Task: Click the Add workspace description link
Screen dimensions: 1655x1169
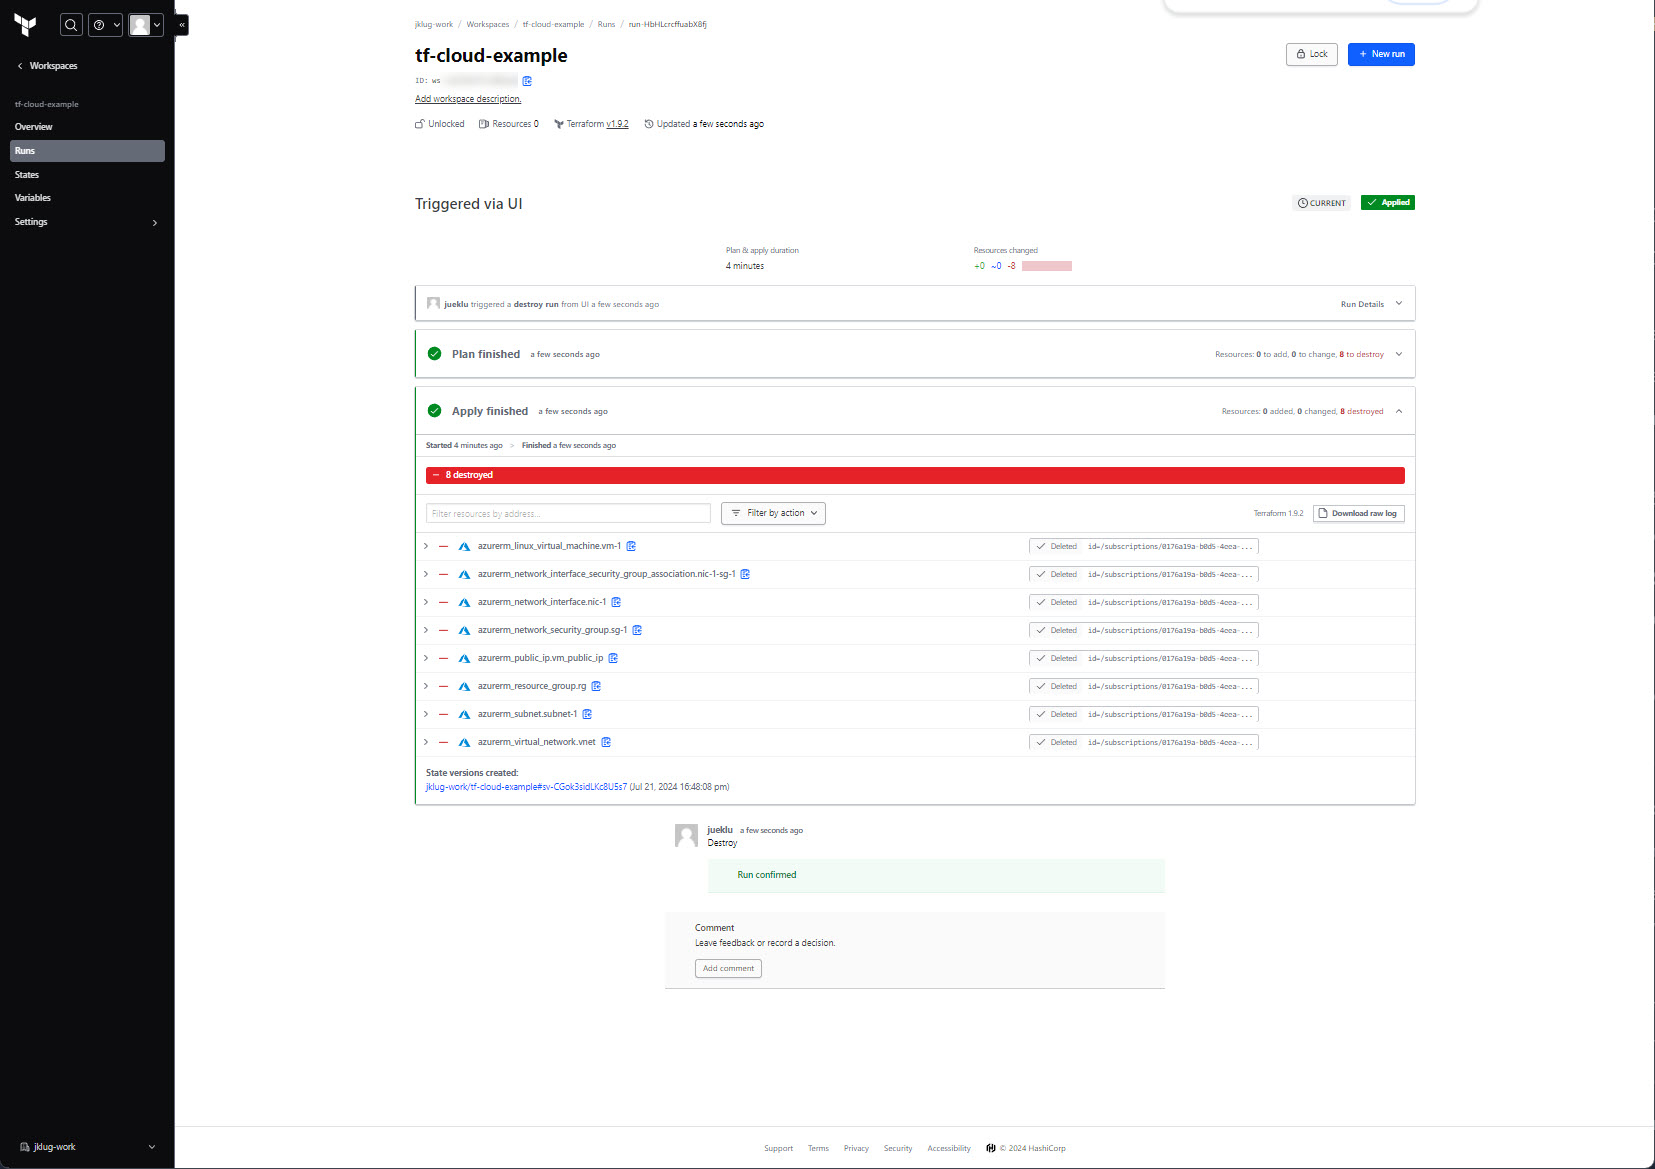Action: [x=468, y=99]
